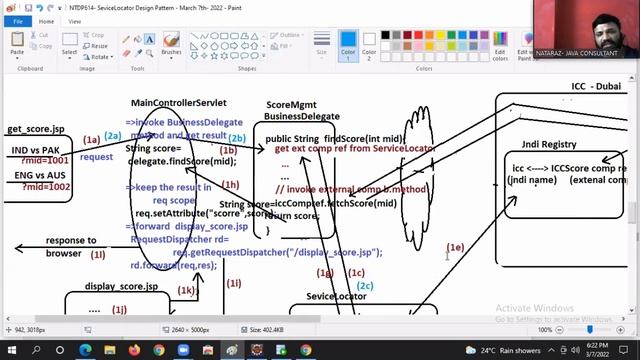Open the Windows Start menu
The height and width of the screenshot is (360, 640).
[x=12, y=350]
